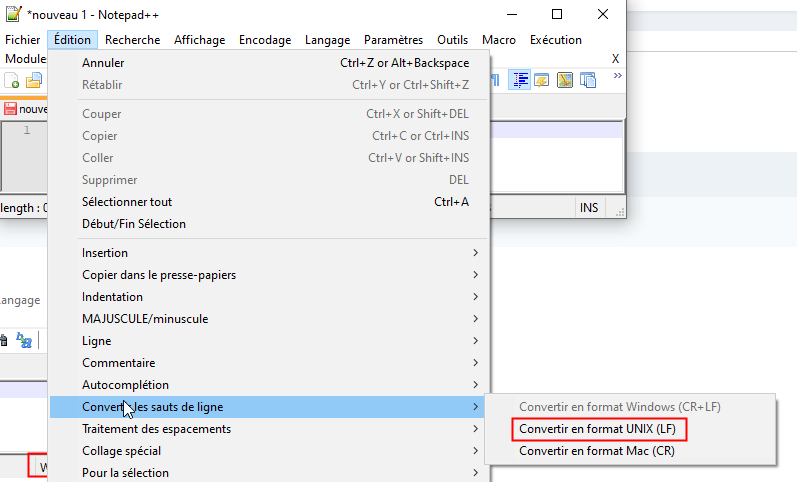Expand Copier dans le presse-papiers submenu
Image resolution: width=797 pixels, height=482 pixels.
point(268,275)
